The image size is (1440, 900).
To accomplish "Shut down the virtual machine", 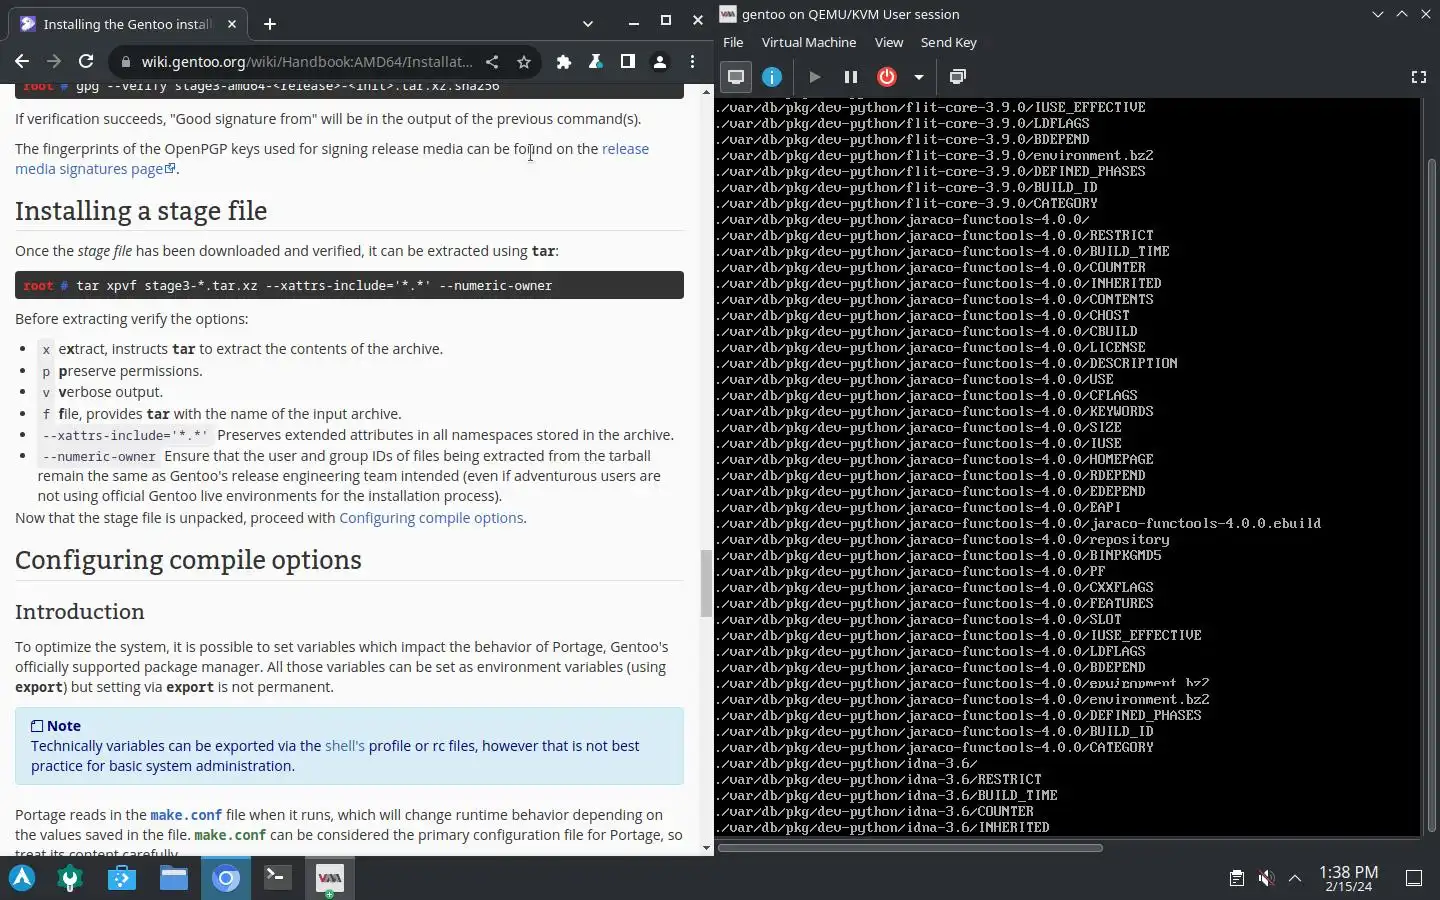I will (887, 77).
